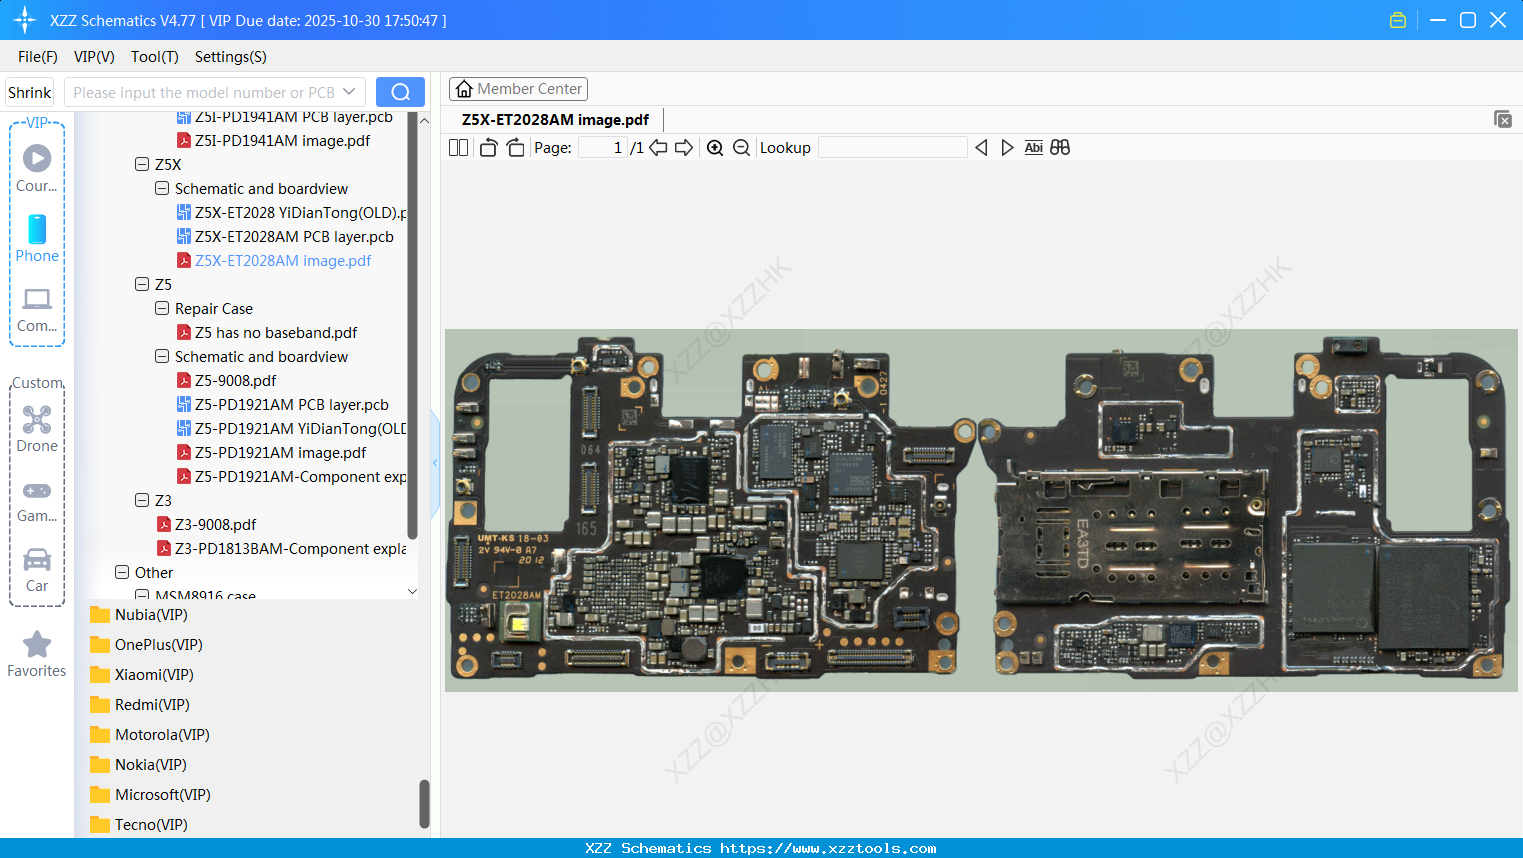Collapse the Repair Case folder node

click(x=162, y=308)
